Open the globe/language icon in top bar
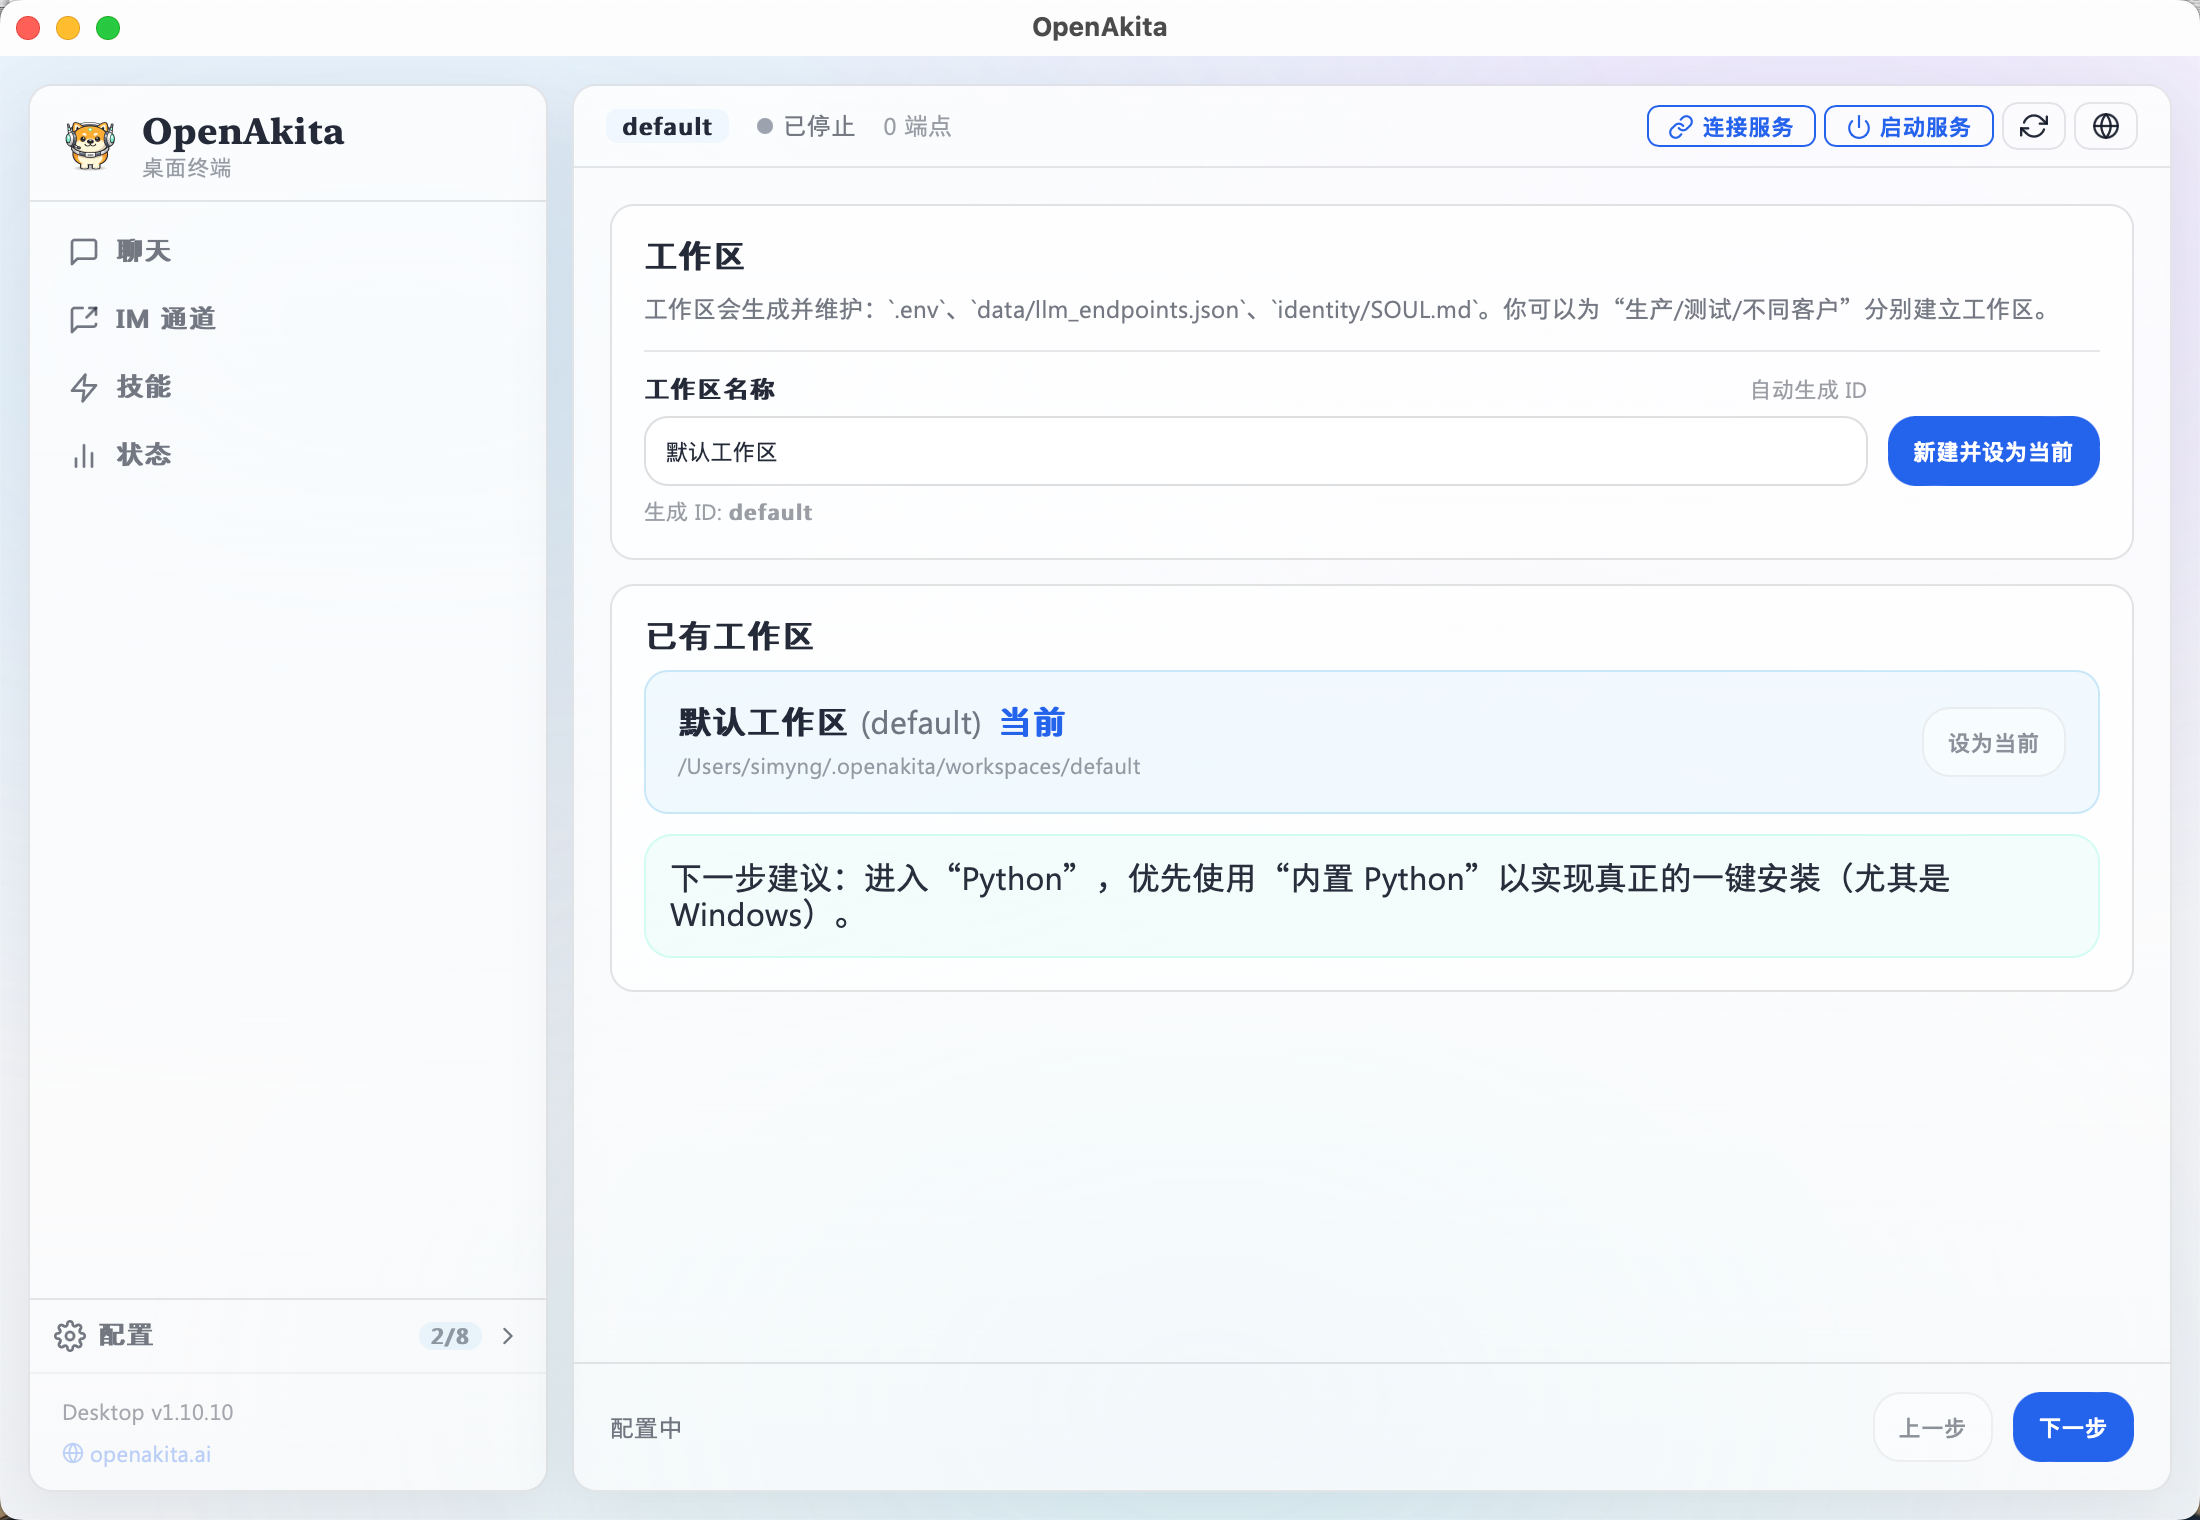Viewport: 2200px width, 1520px height. pyautogui.click(x=2105, y=126)
